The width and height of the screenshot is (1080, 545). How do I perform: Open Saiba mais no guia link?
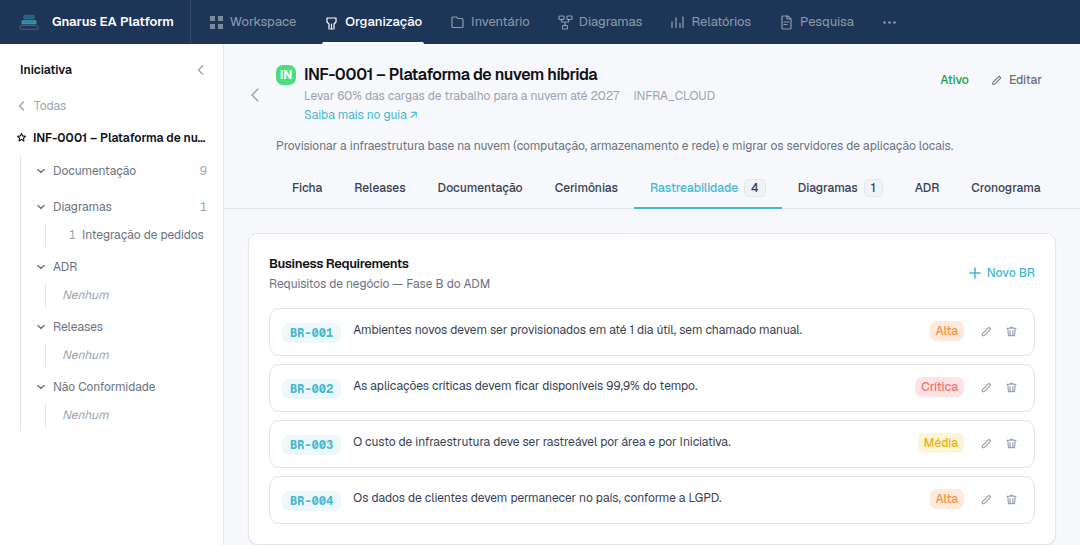click(361, 115)
